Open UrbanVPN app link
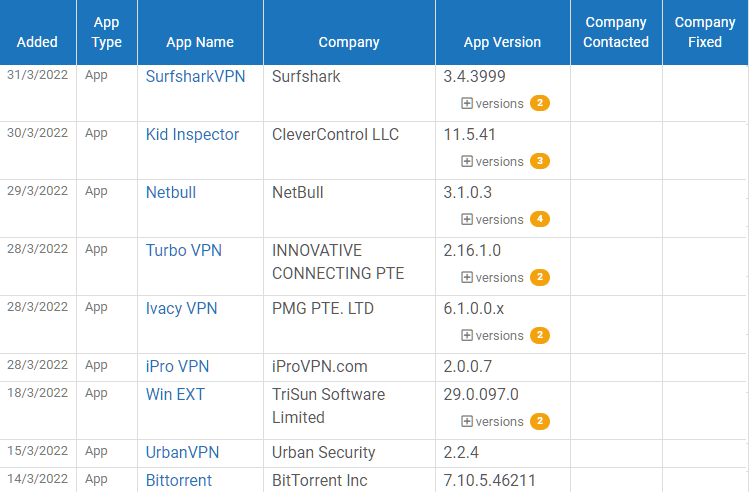This screenshot has height=492, width=750. point(182,452)
